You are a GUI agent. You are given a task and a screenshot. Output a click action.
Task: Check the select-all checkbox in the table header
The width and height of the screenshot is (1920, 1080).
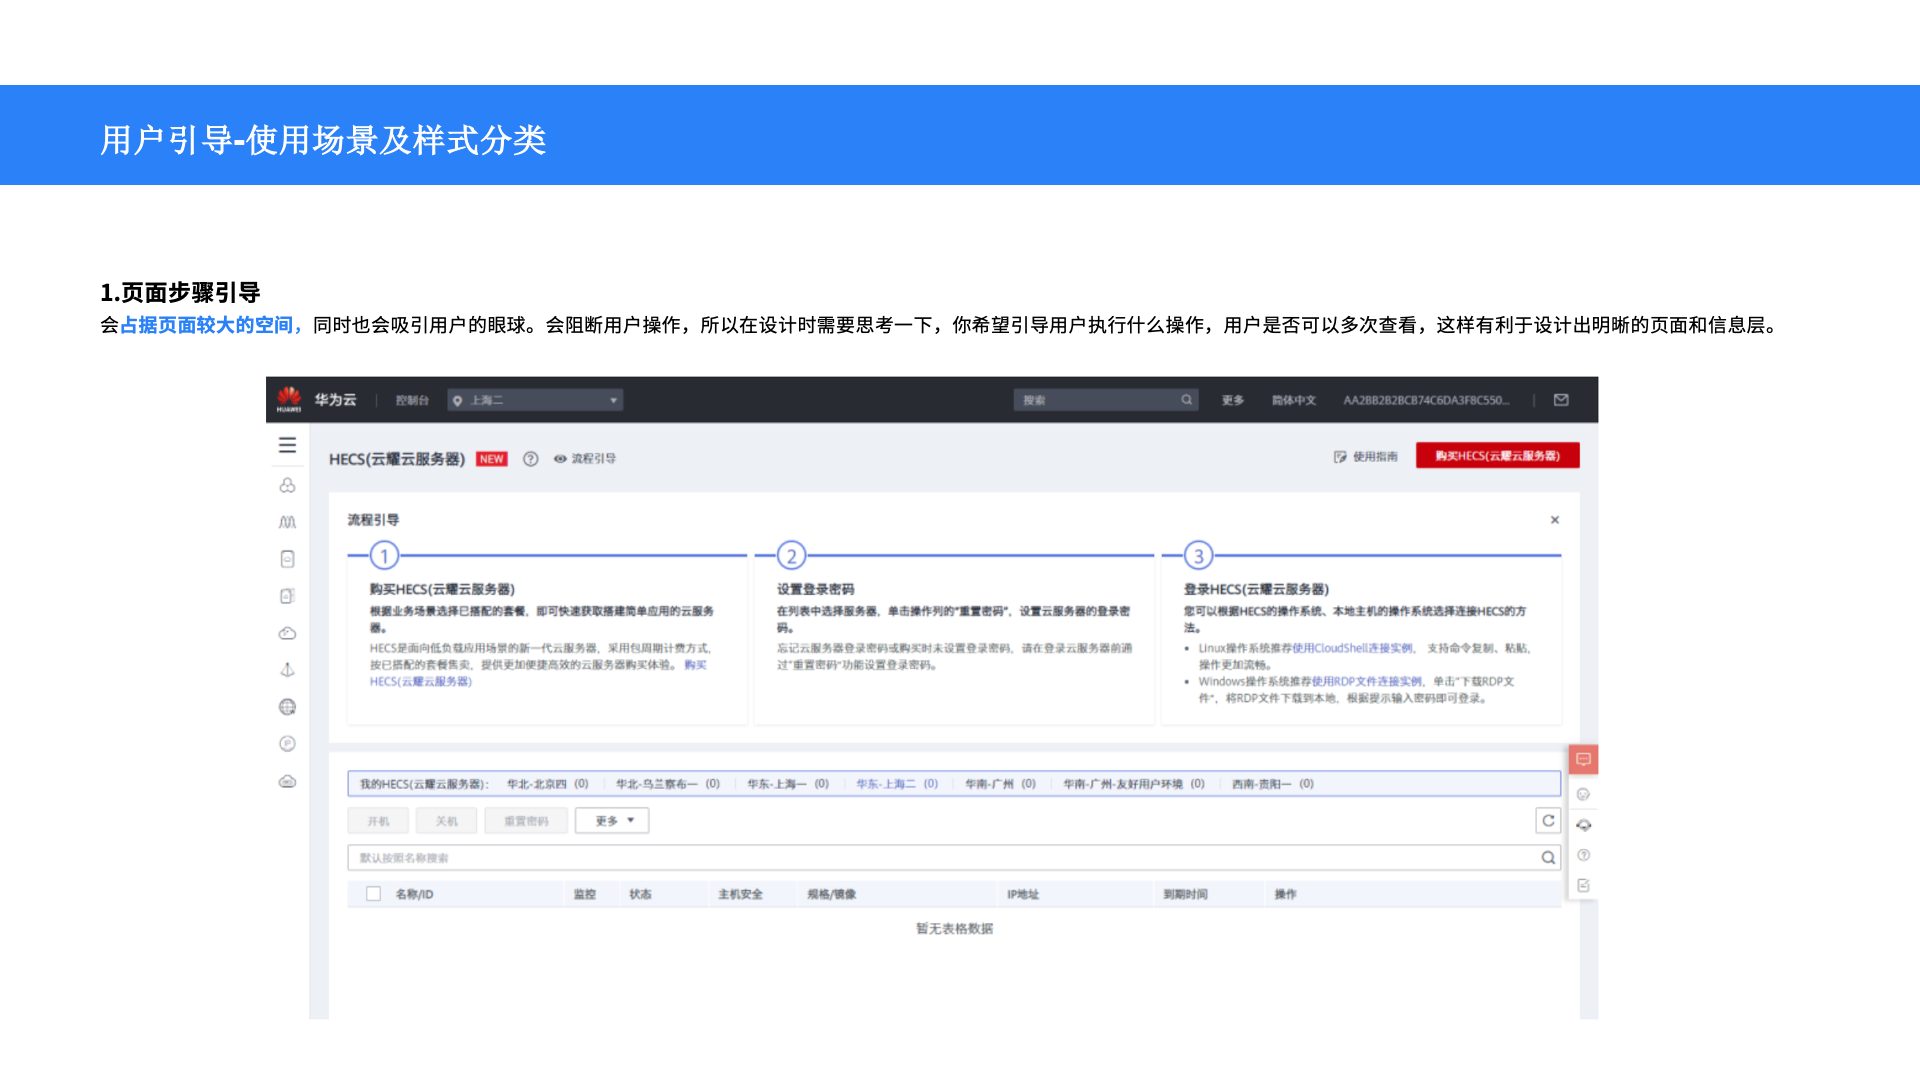point(373,894)
